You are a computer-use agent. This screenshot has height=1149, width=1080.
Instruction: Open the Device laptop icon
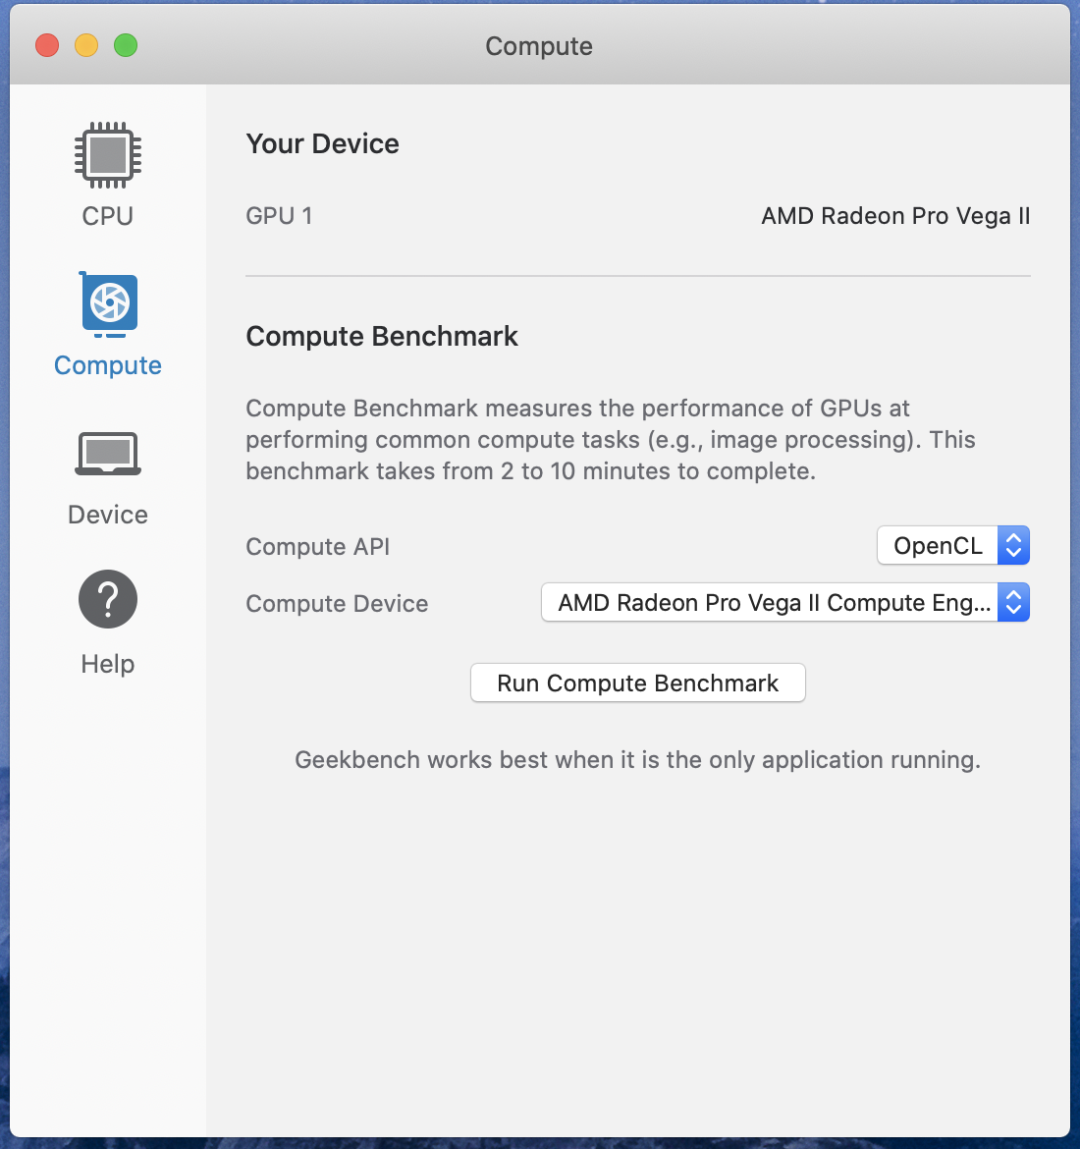point(108,454)
